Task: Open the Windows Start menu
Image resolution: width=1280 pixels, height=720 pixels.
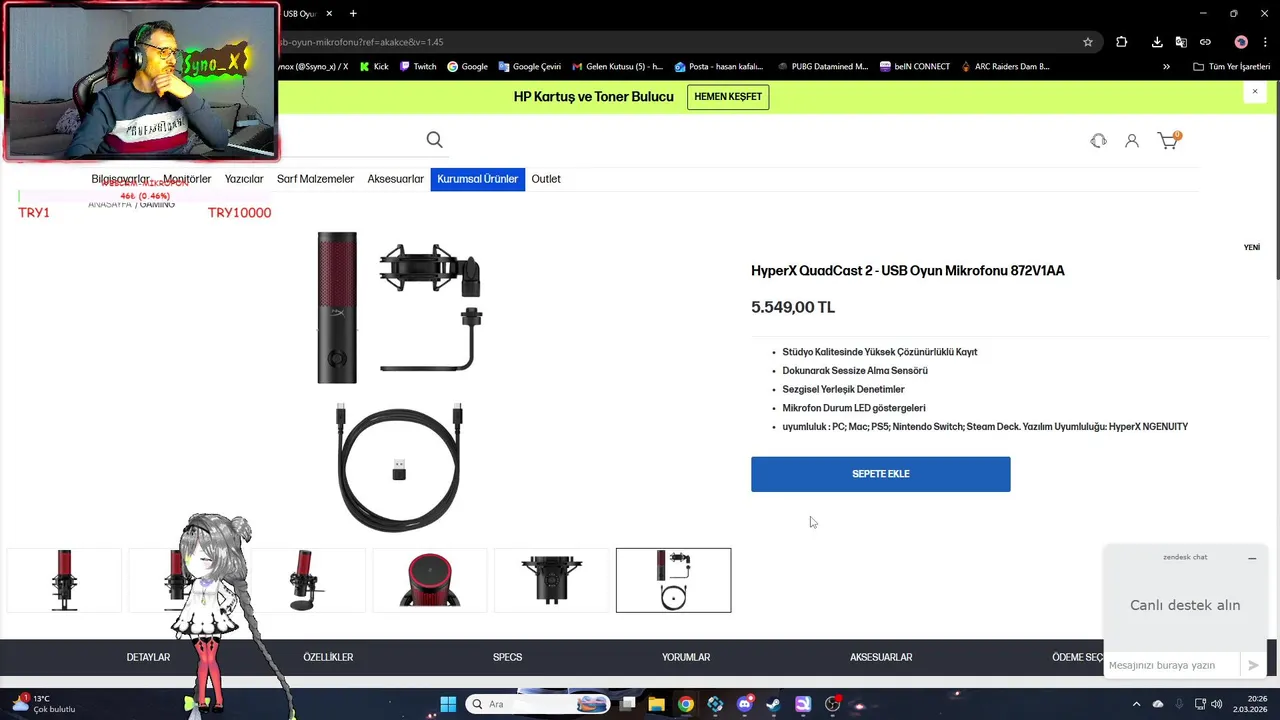Action: coord(448,704)
